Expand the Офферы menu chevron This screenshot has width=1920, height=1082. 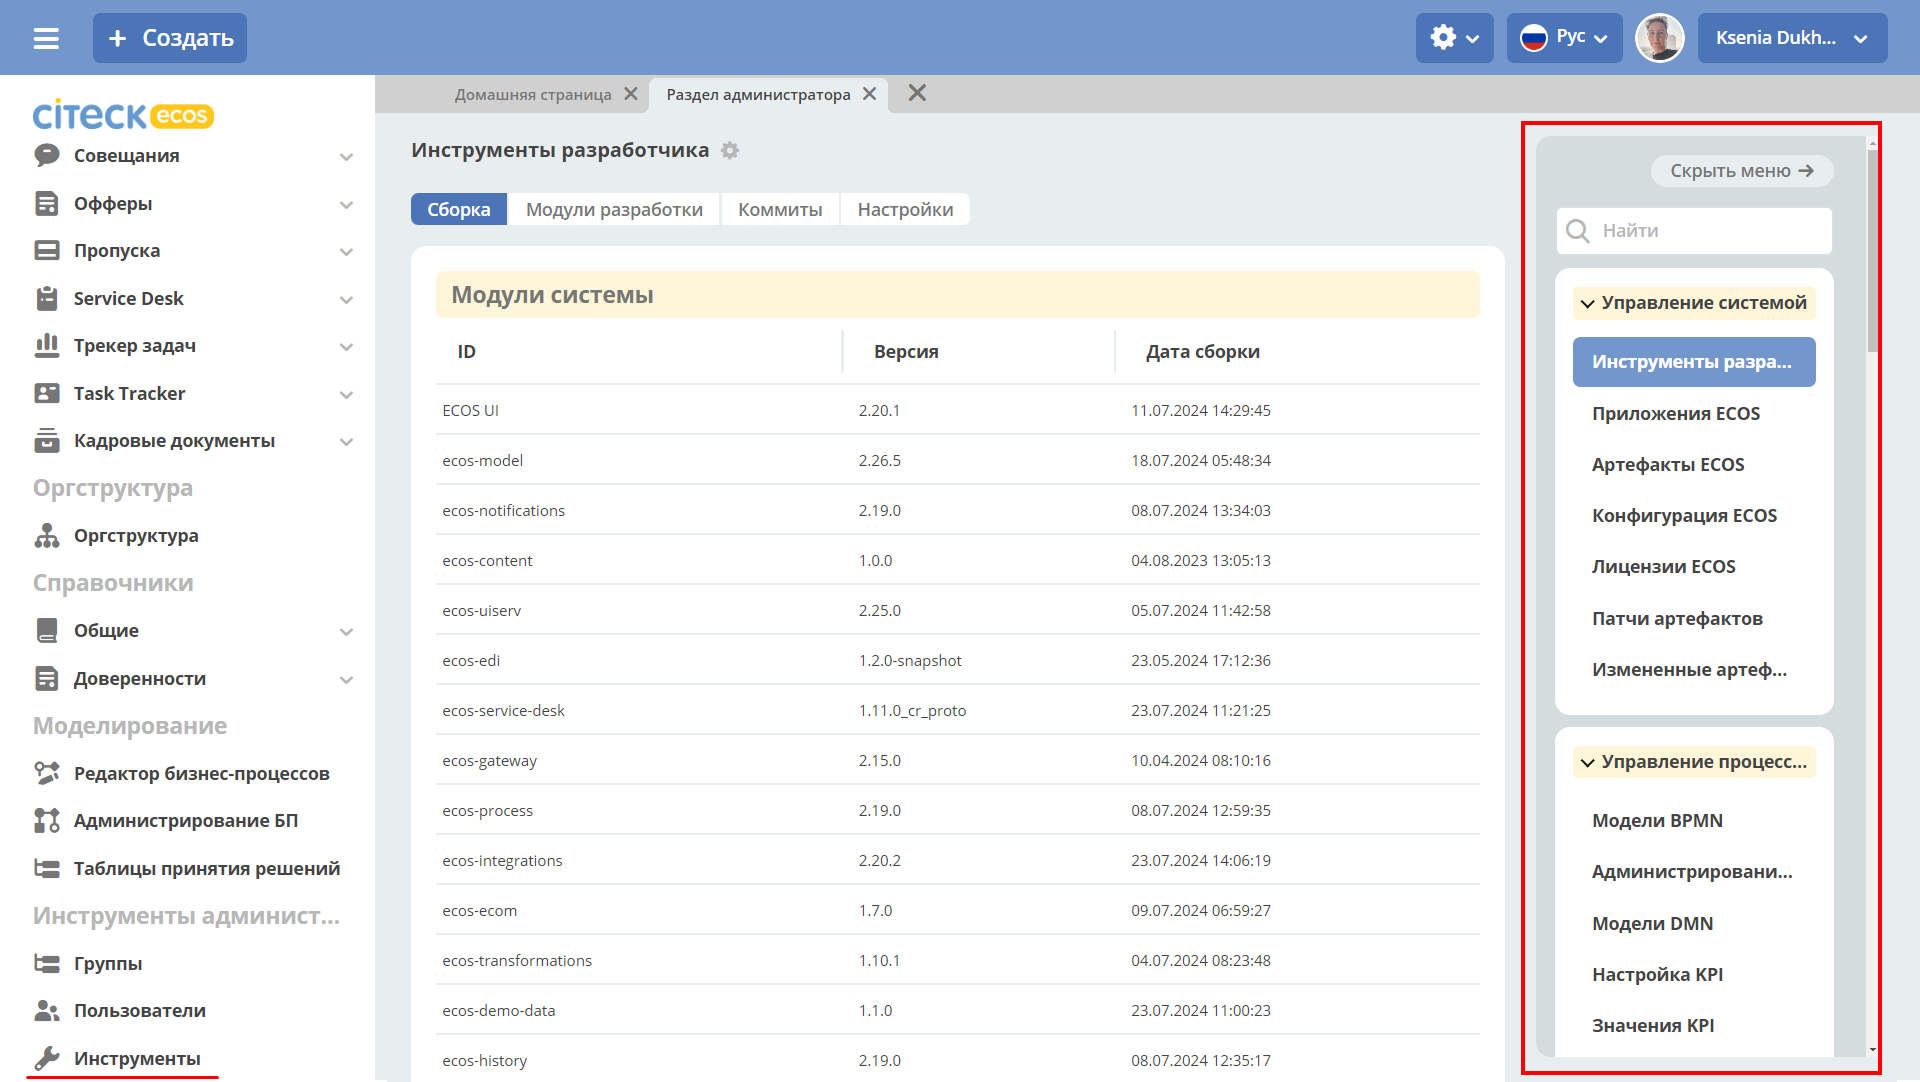346,204
